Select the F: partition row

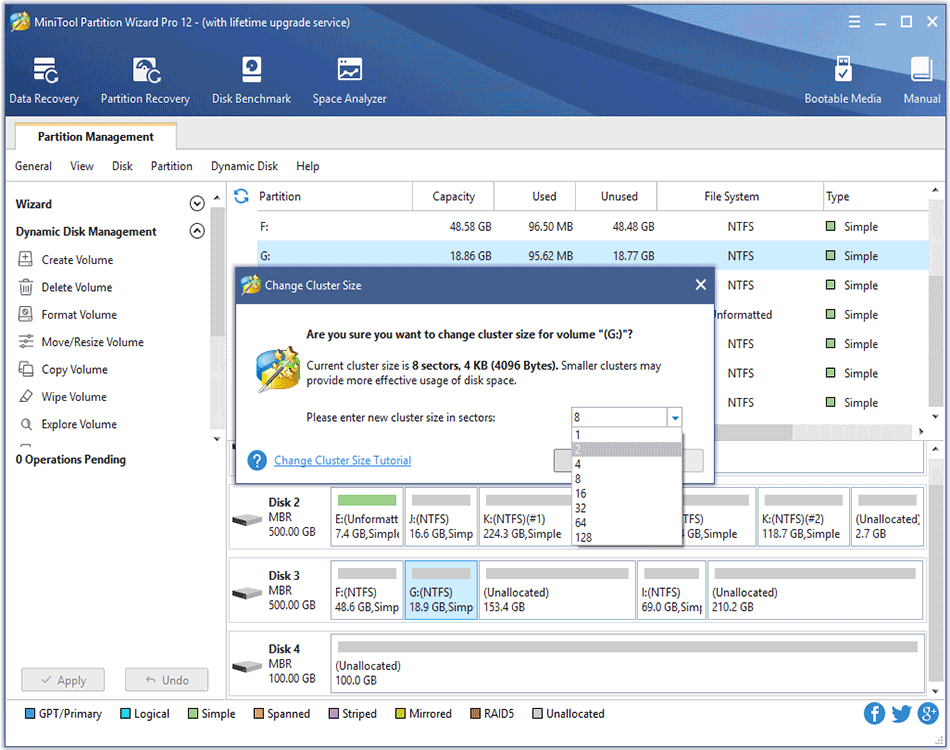(x=593, y=227)
